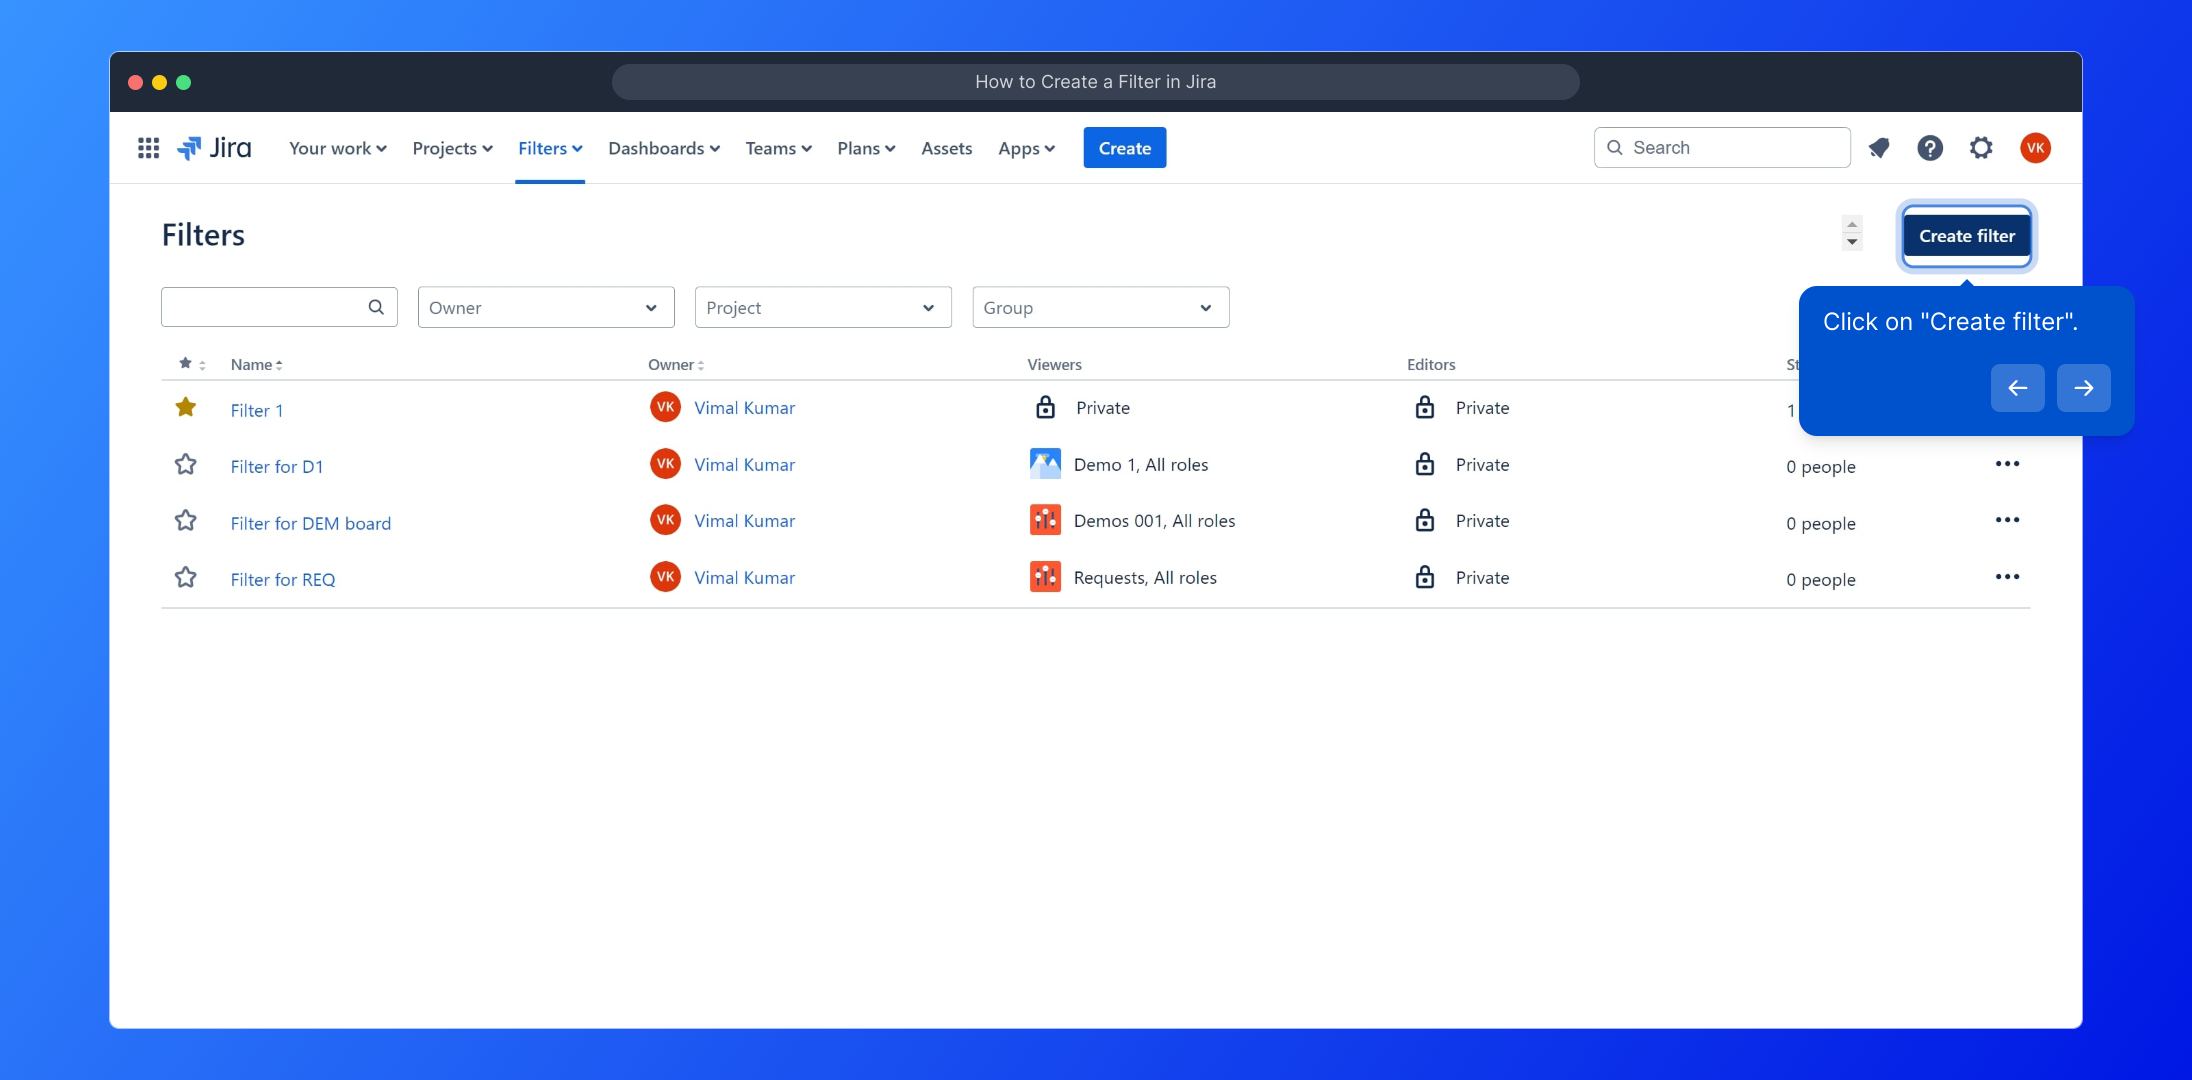Open the app switcher grid icon
Image resolution: width=2192 pixels, height=1080 pixels.
[148, 148]
